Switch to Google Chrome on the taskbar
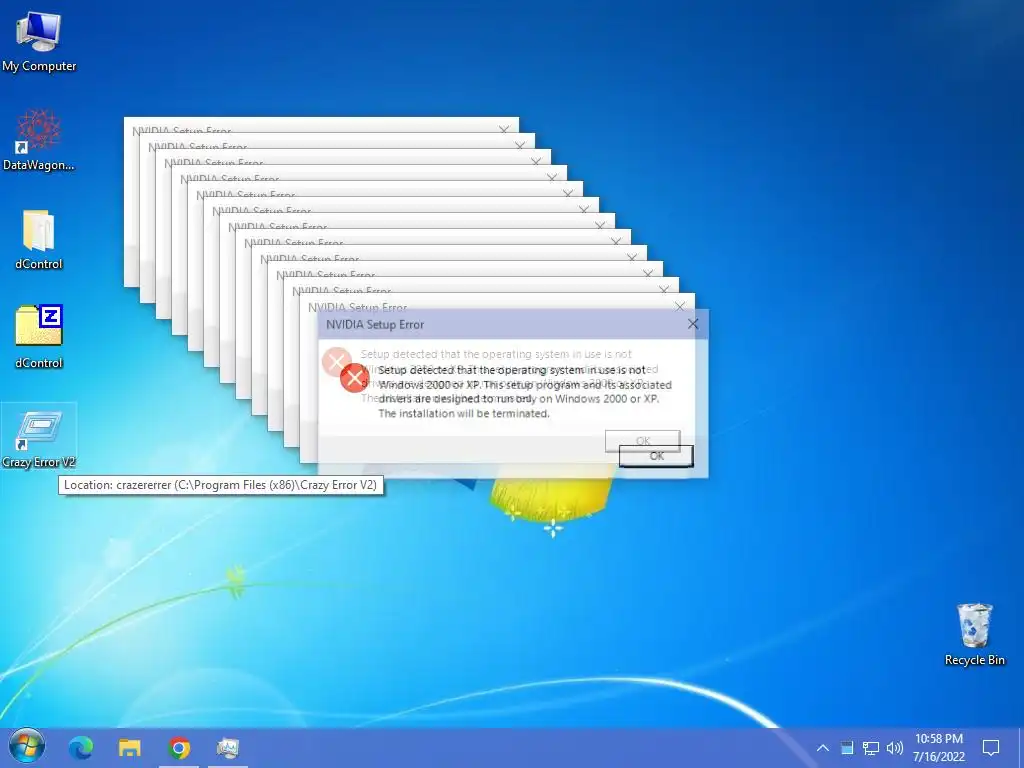1024x768 pixels. click(179, 747)
